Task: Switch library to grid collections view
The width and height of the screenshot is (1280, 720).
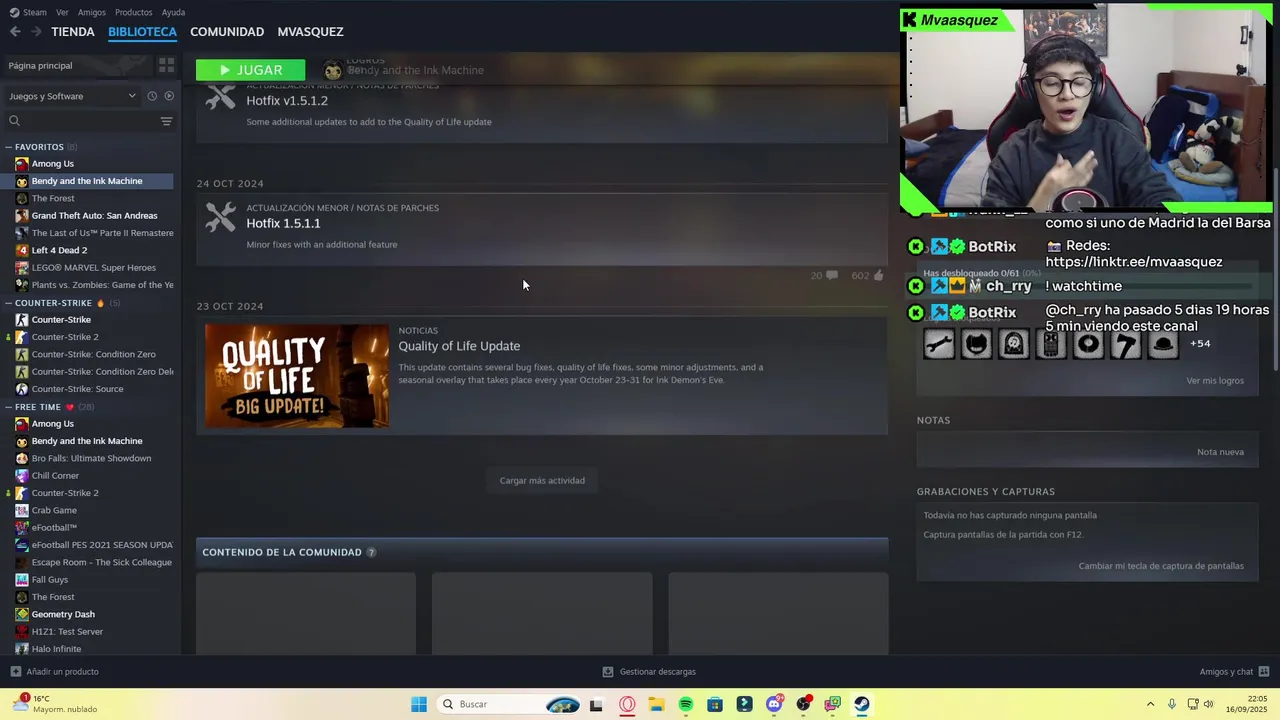Action: (166, 65)
